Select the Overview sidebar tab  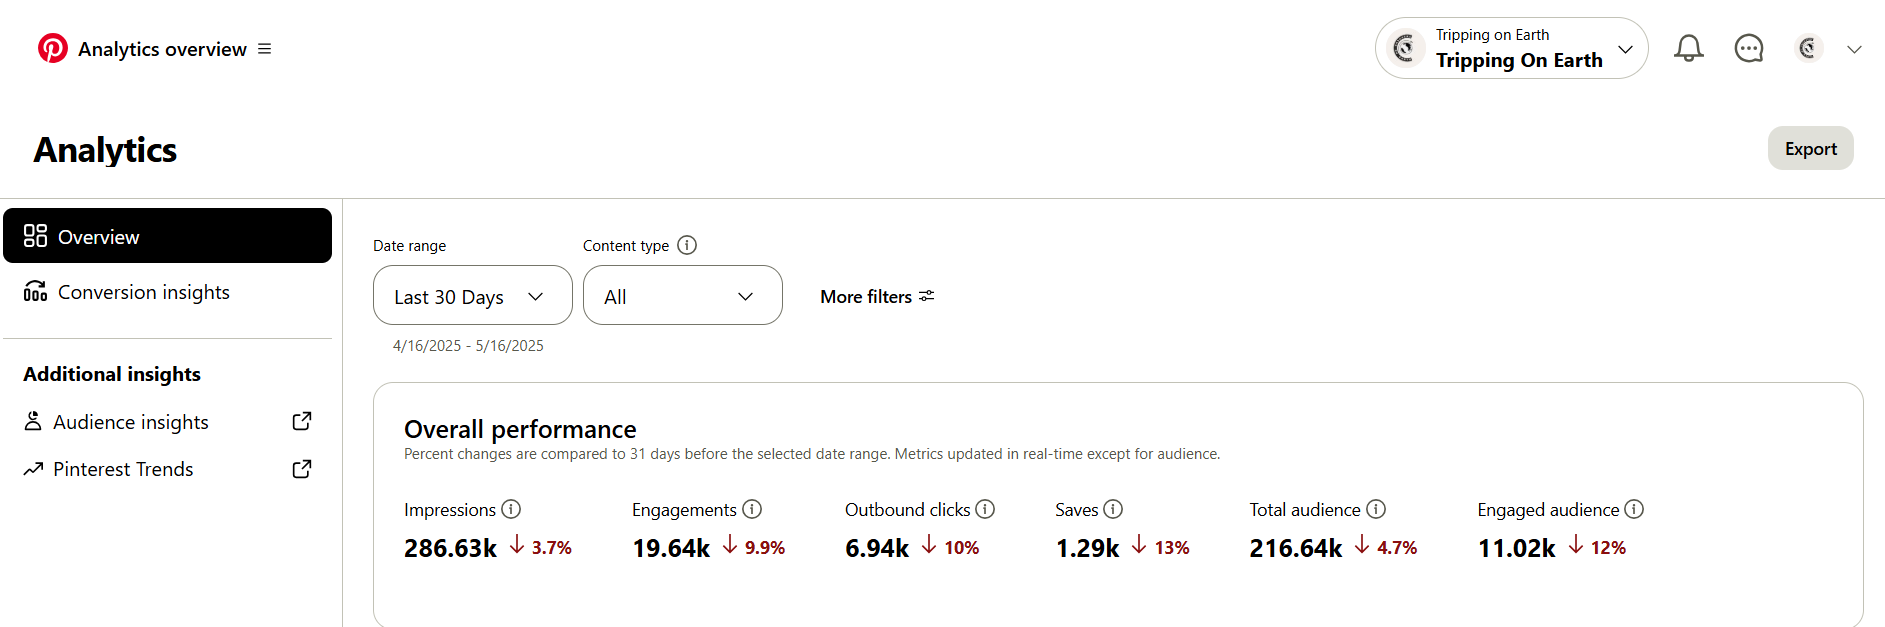click(167, 236)
